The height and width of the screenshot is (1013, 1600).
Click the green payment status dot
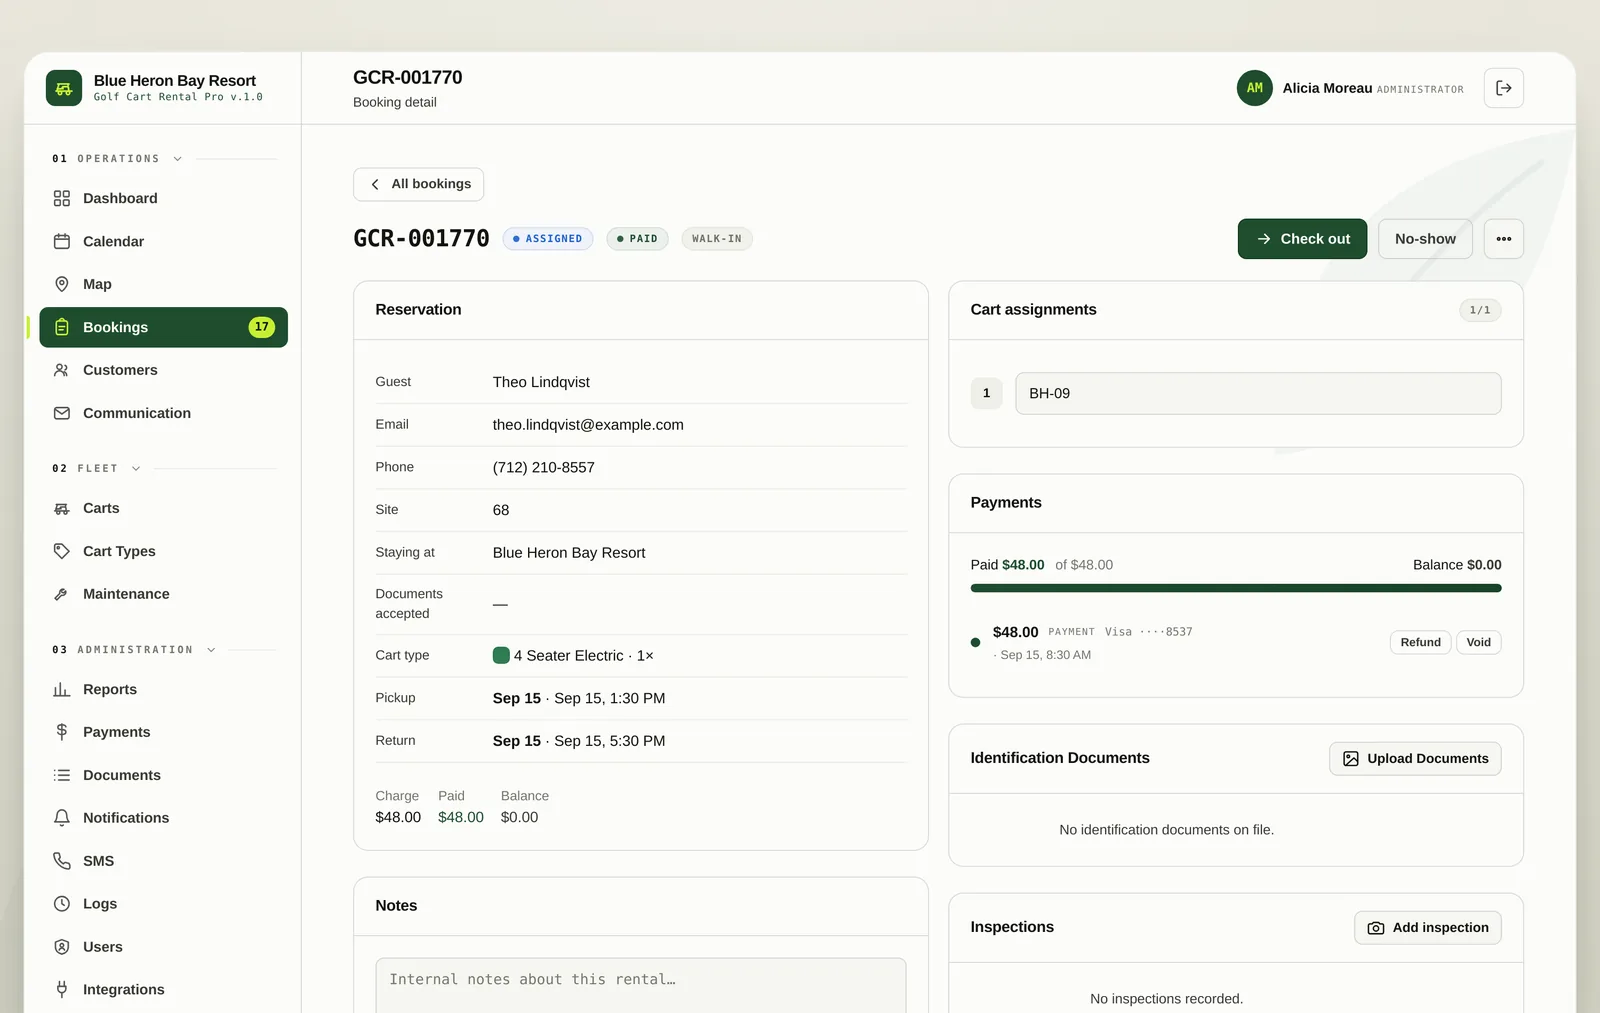pyautogui.click(x=975, y=642)
